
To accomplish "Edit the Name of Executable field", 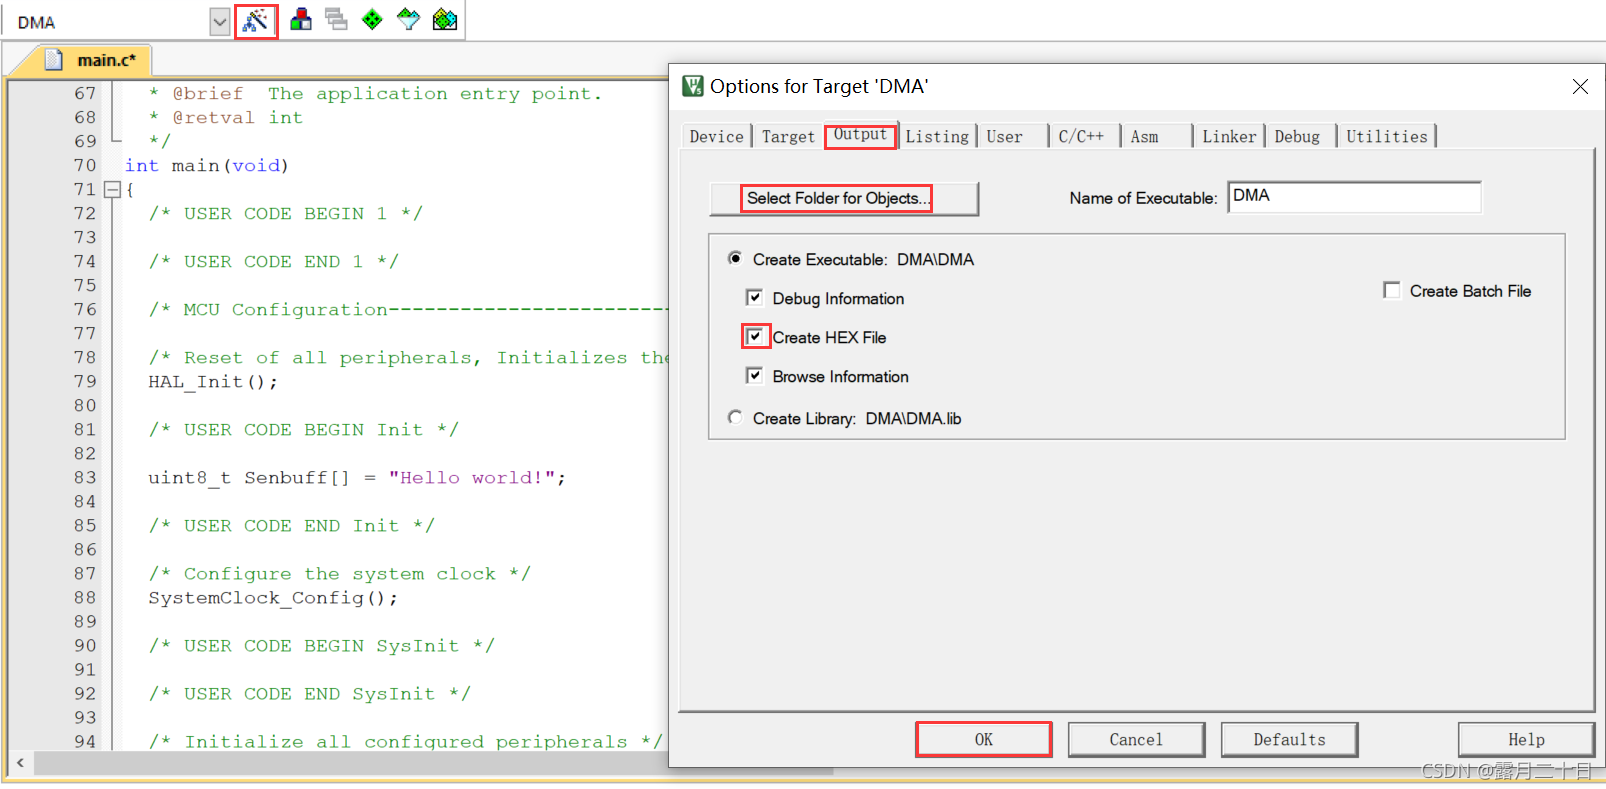I will 1354,197.
